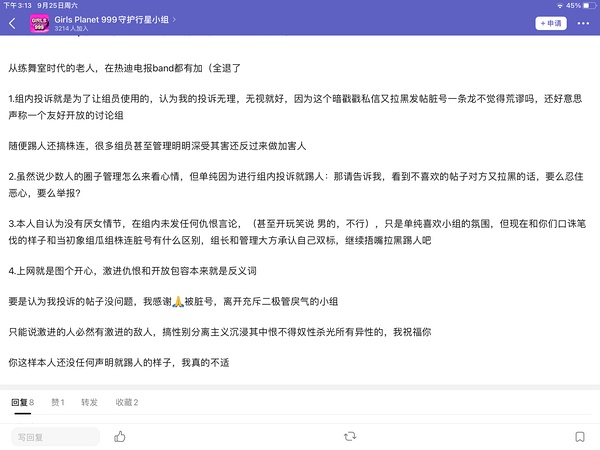This screenshot has height=450, width=600.
Task: Switch to the 转发 tab
Action: (89, 402)
